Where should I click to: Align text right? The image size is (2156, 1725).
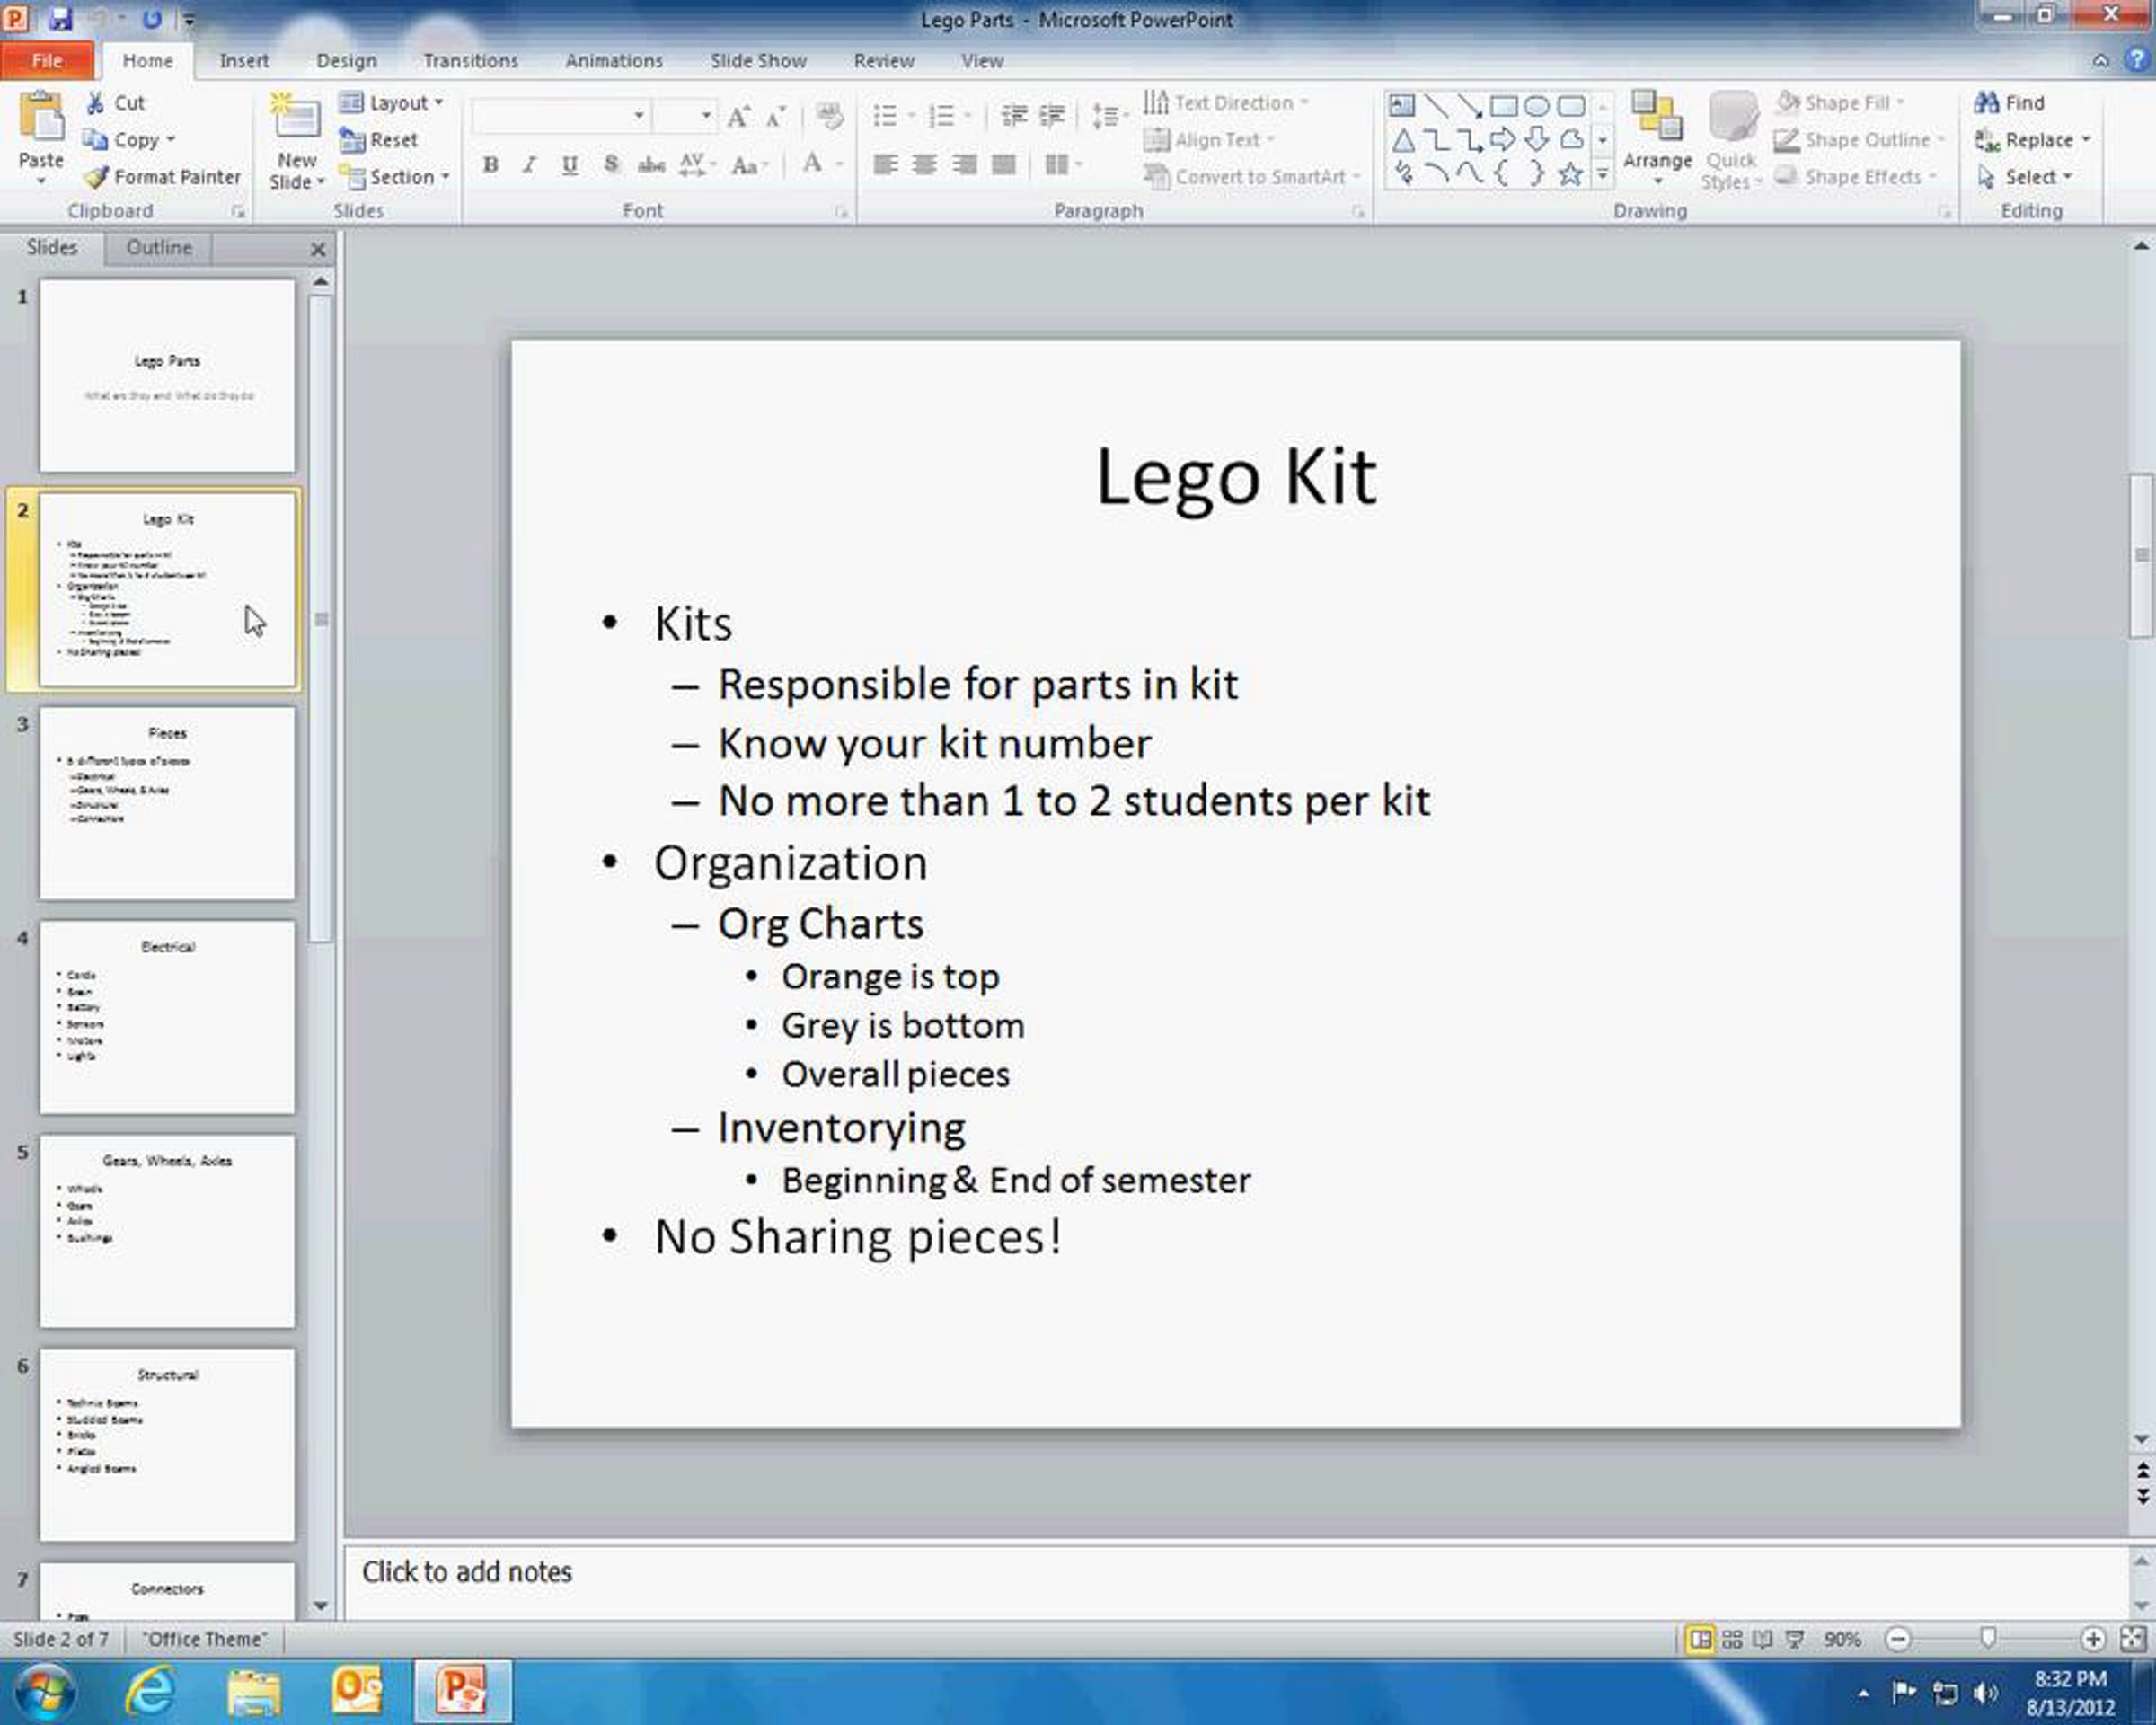[x=964, y=165]
